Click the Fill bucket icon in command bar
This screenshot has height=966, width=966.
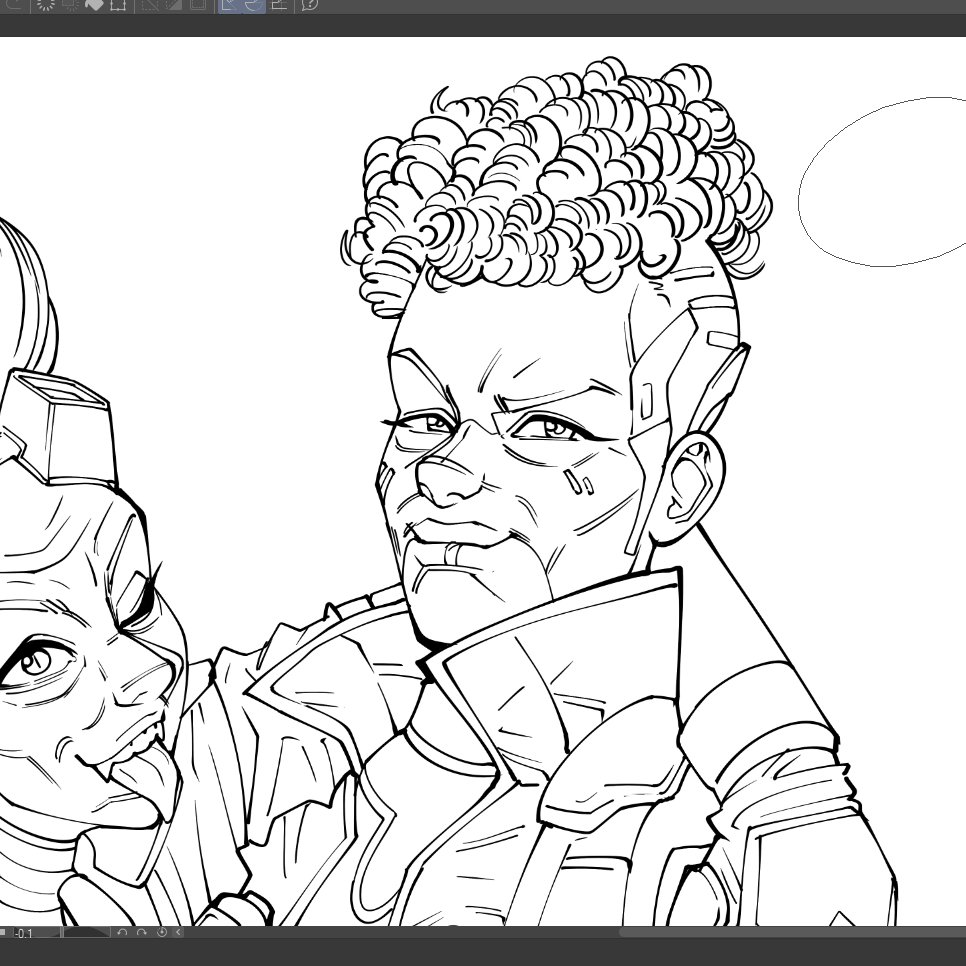(94, 5)
